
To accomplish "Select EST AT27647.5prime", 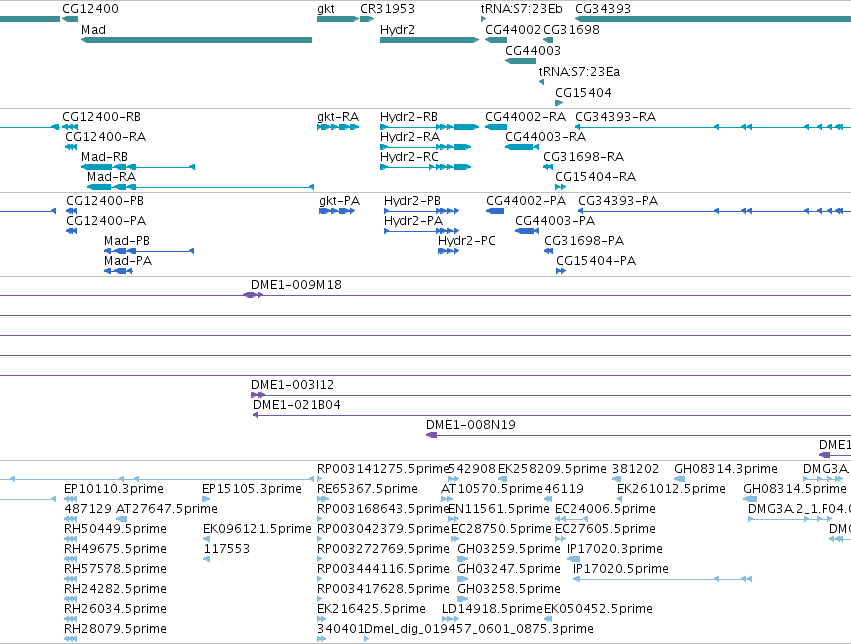I will (167, 509).
